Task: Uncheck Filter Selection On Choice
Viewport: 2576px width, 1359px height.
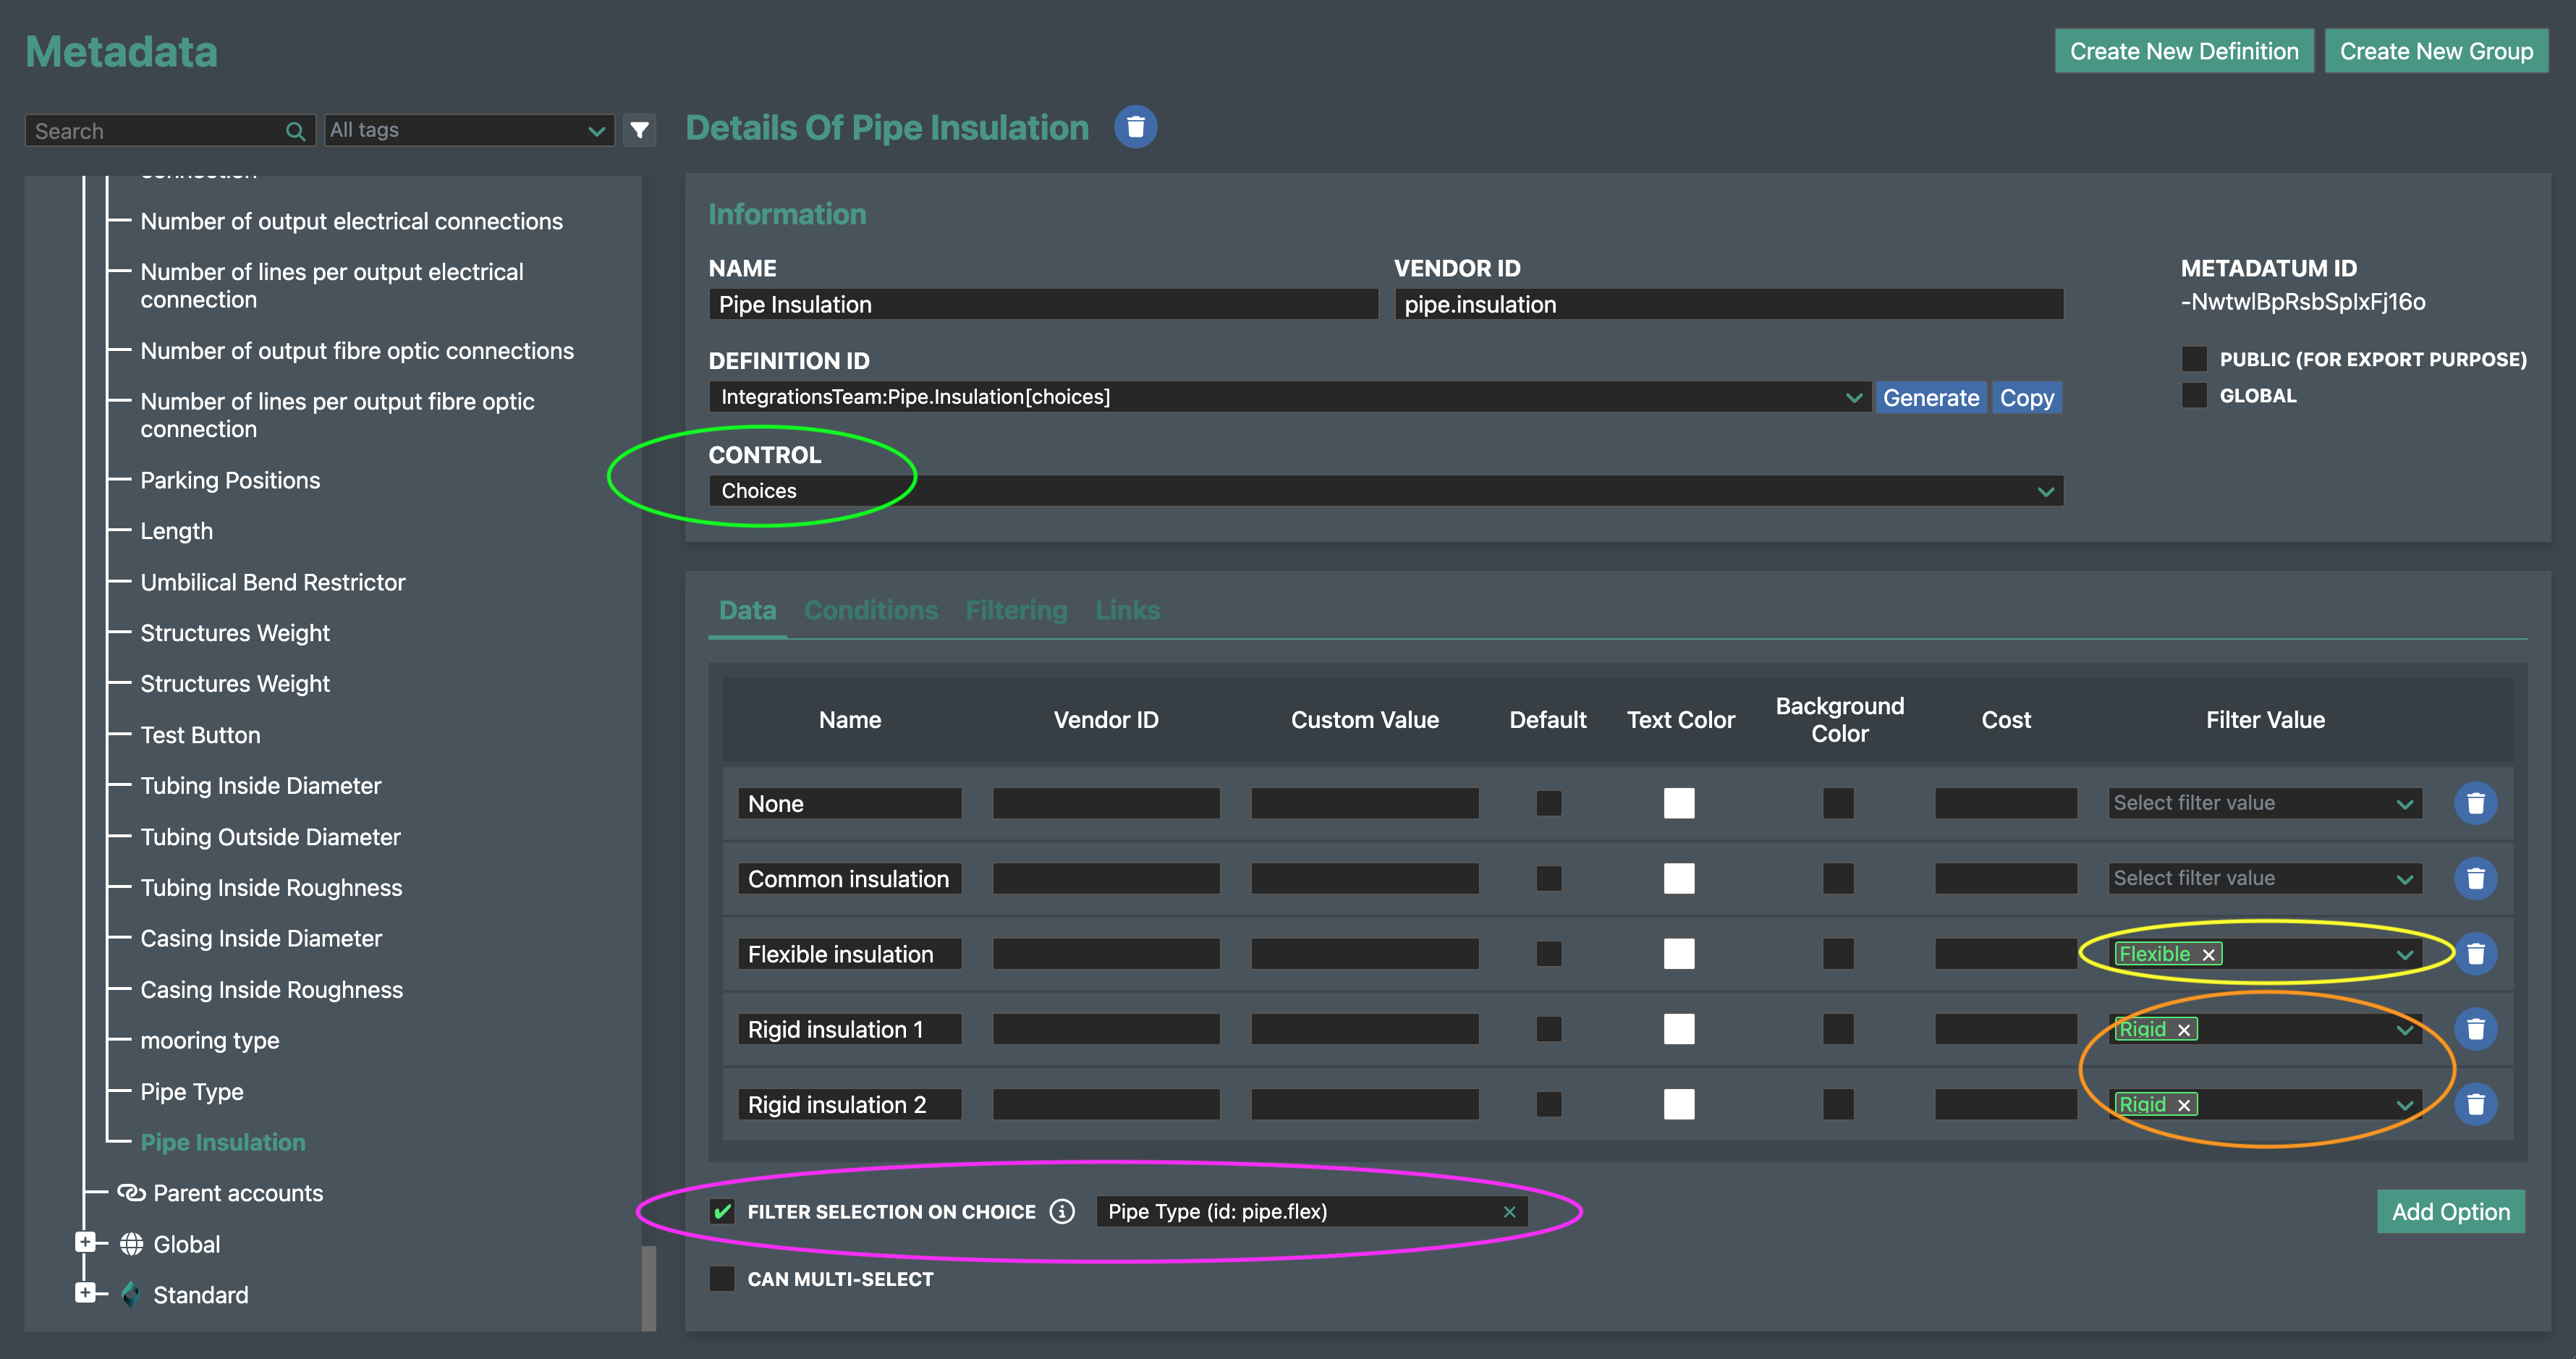Action: [722, 1212]
